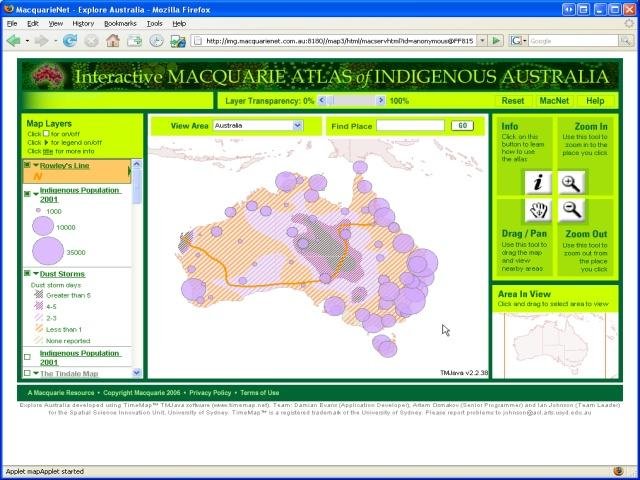Toggle Dust Storms layer checkbox
The image size is (640, 480).
coord(27,273)
